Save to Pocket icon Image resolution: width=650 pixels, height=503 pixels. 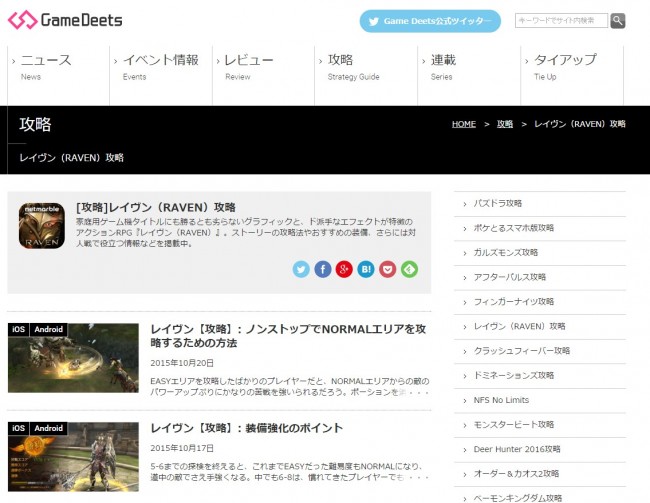click(388, 269)
